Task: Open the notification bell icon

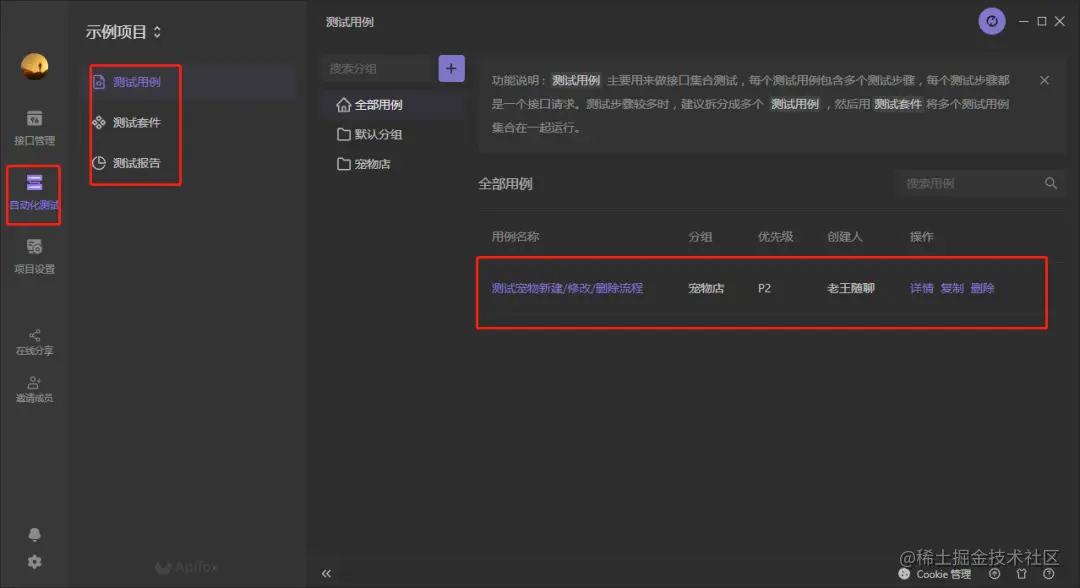Action: click(33, 533)
